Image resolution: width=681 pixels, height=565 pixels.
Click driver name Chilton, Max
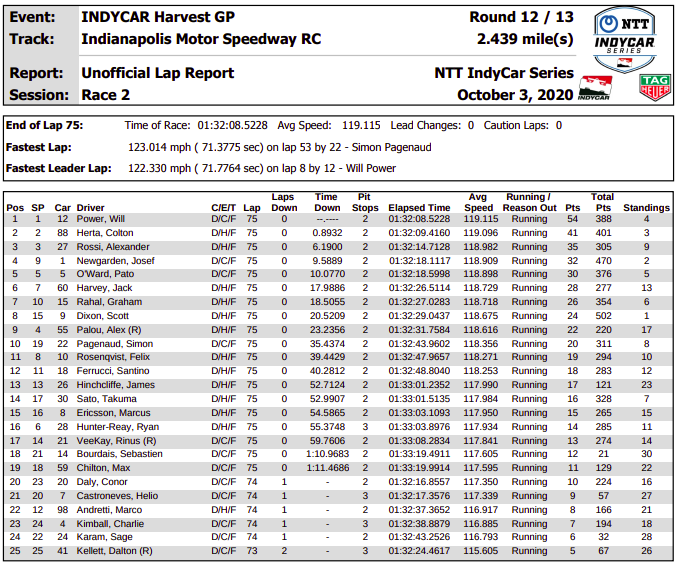(x=103, y=468)
